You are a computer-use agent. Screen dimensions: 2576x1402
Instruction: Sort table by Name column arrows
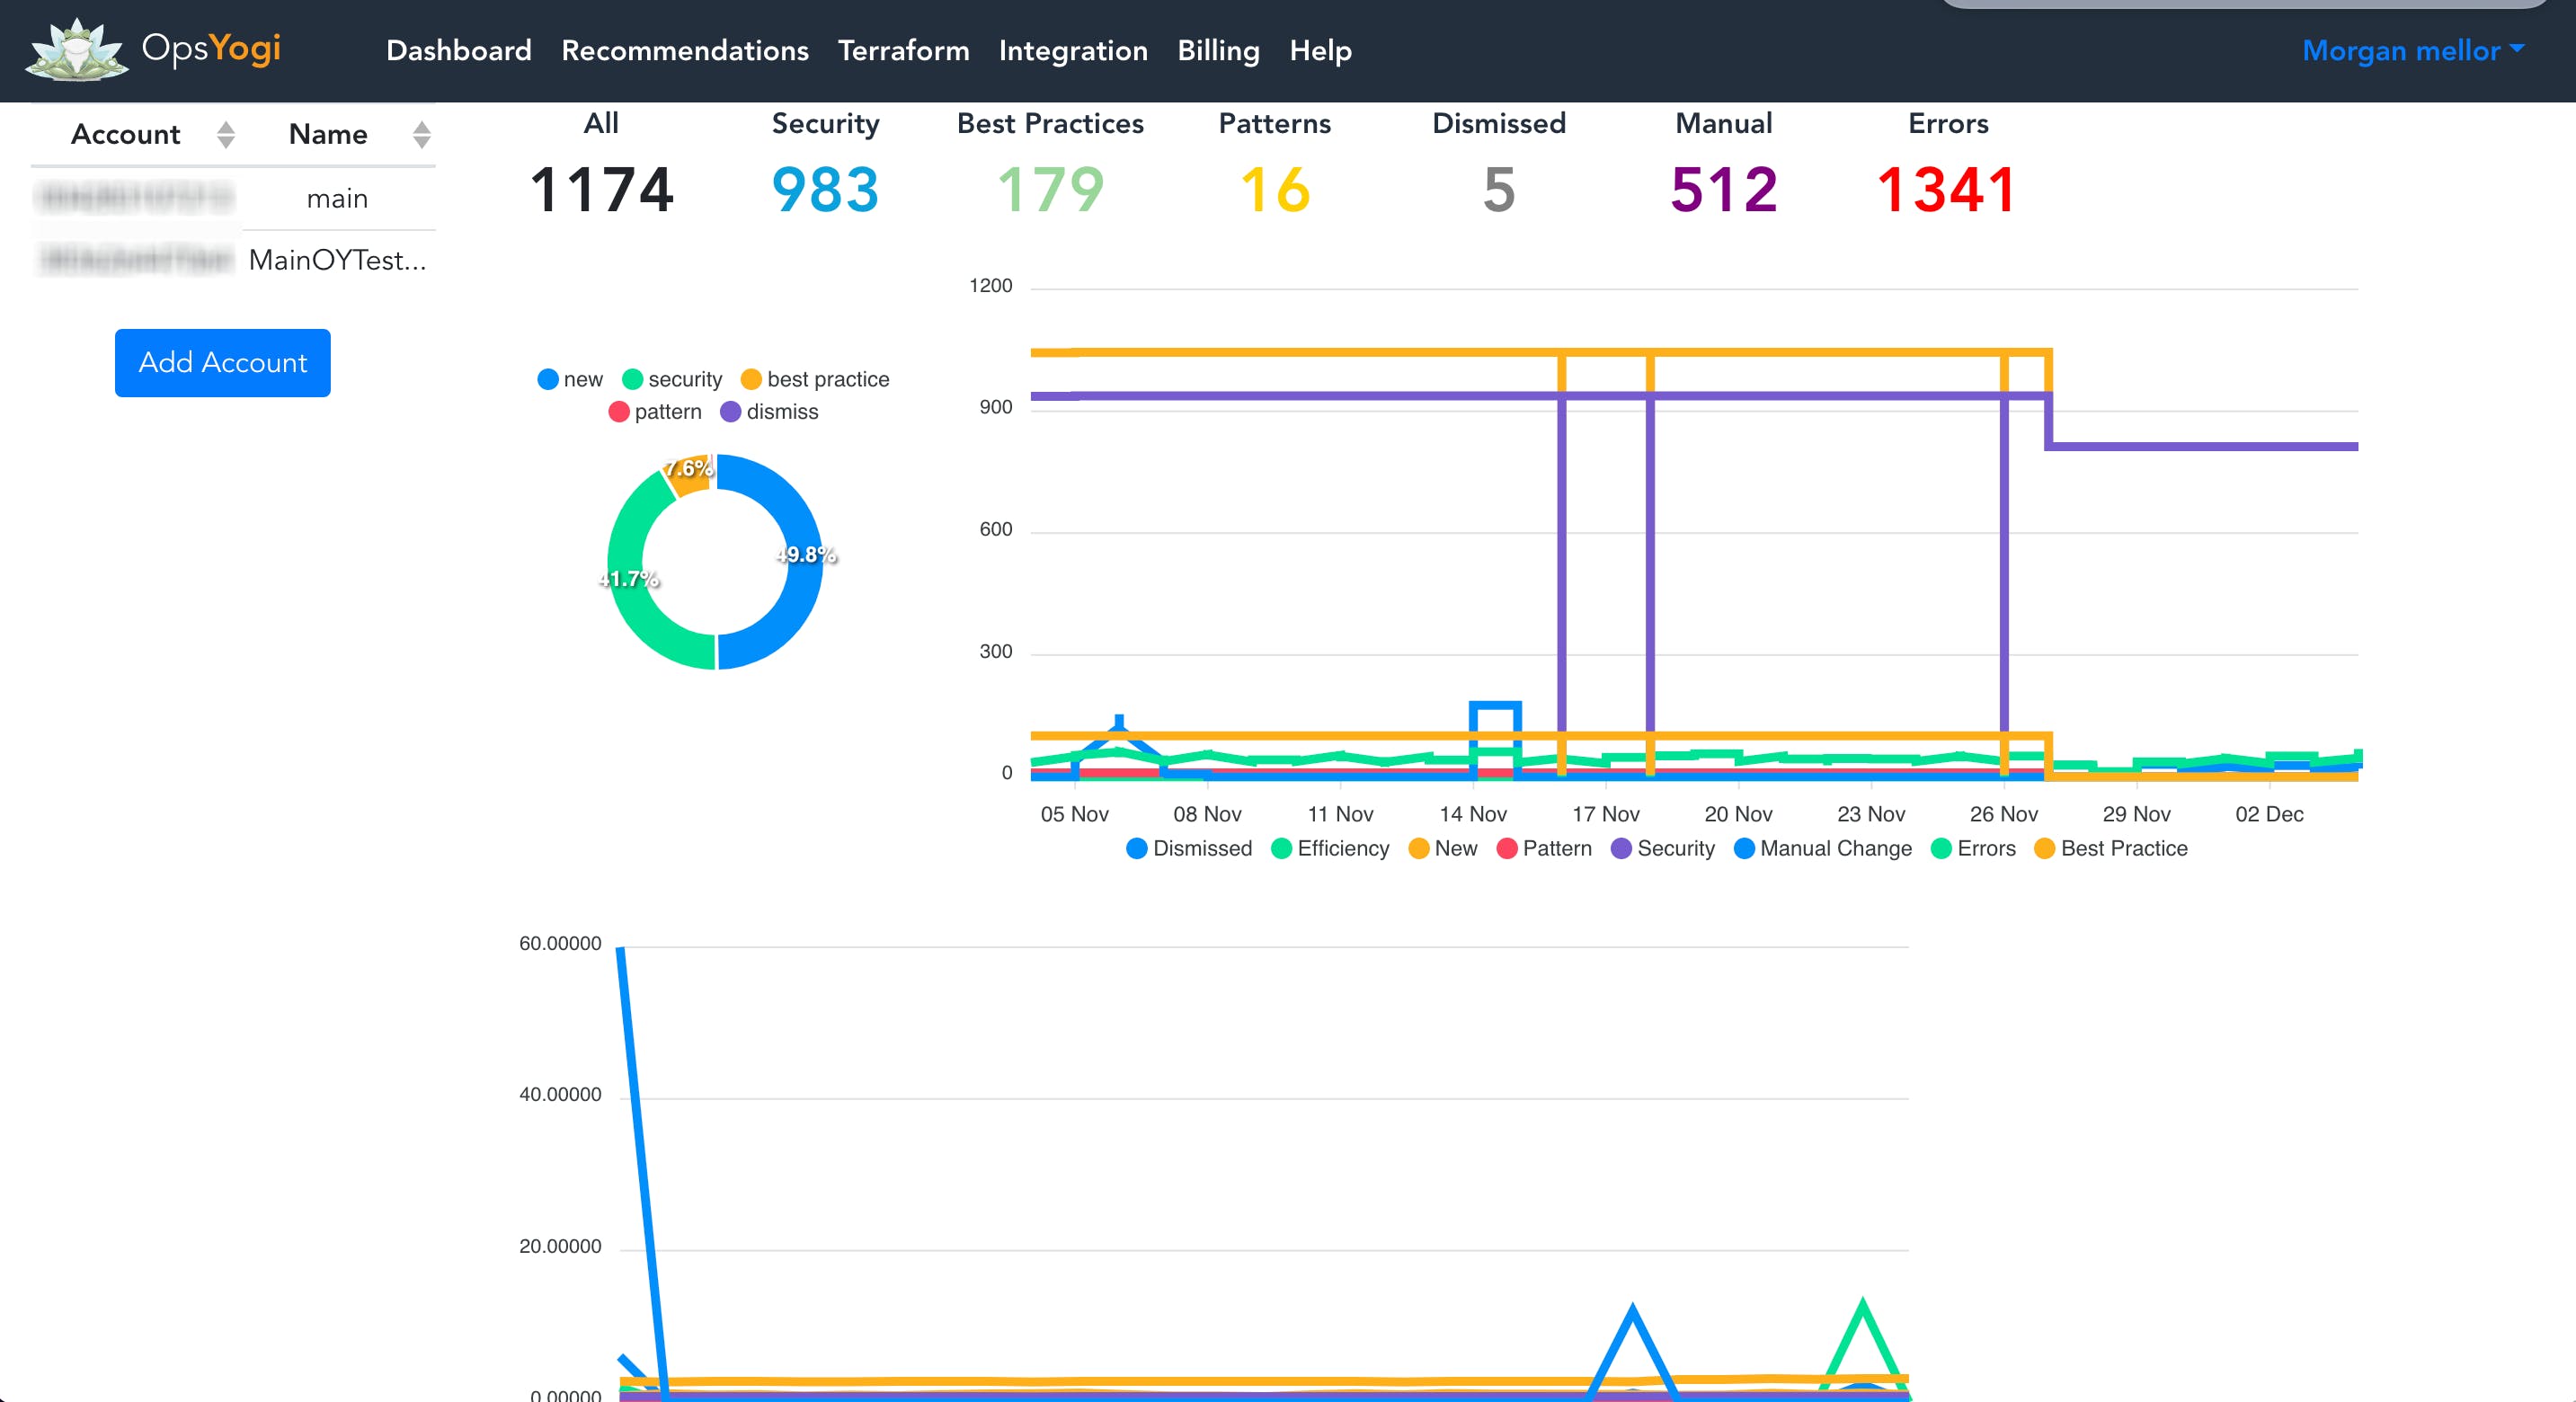(x=421, y=135)
